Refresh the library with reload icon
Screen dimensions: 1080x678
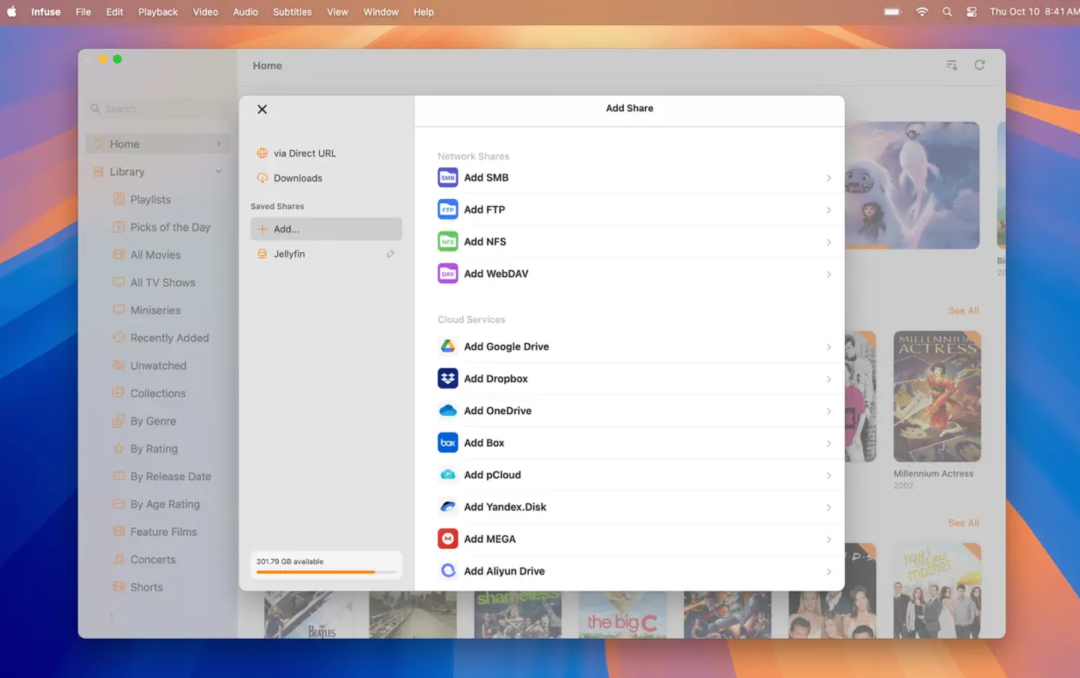click(x=980, y=65)
